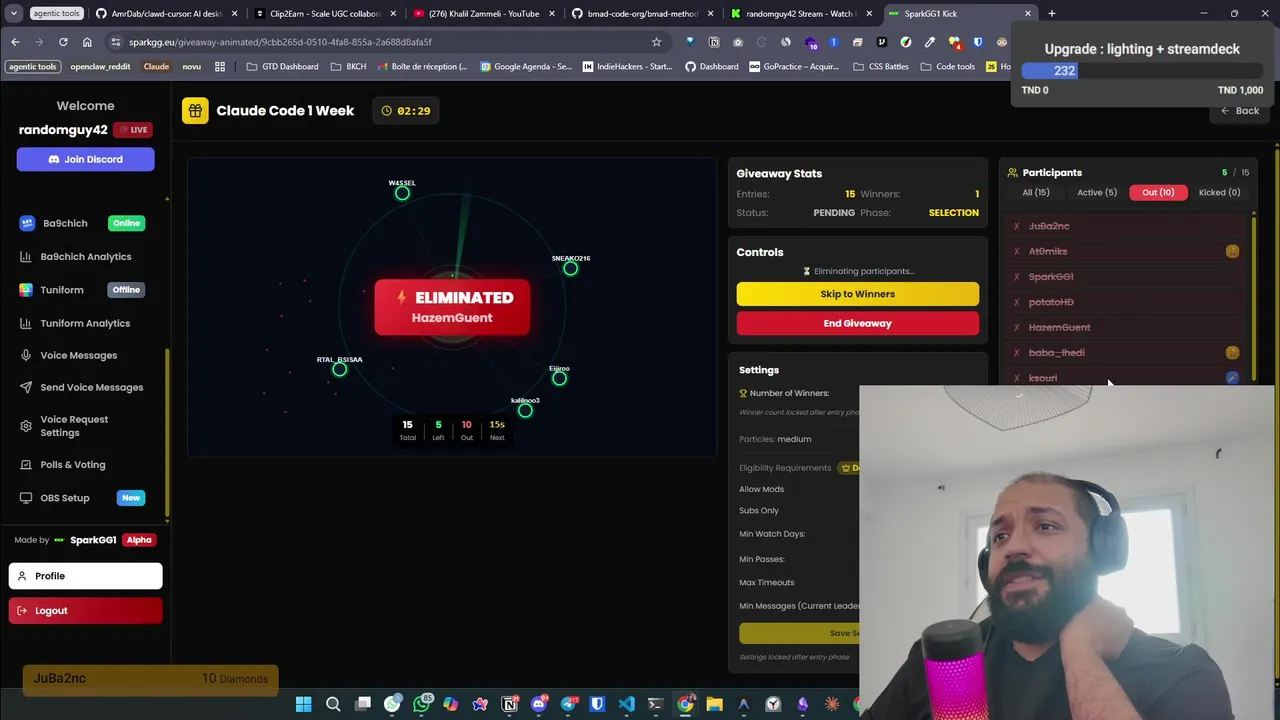Viewport: 1280px width, 720px height.
Task: Switch to the Clip2Earn browser tab
Action: pos(324,14)
